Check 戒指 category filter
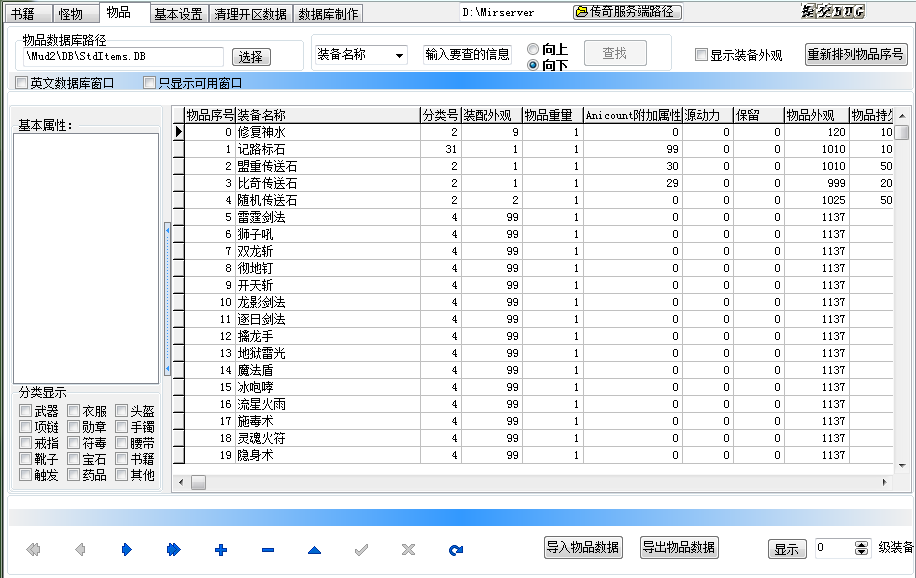 point(26,443)
